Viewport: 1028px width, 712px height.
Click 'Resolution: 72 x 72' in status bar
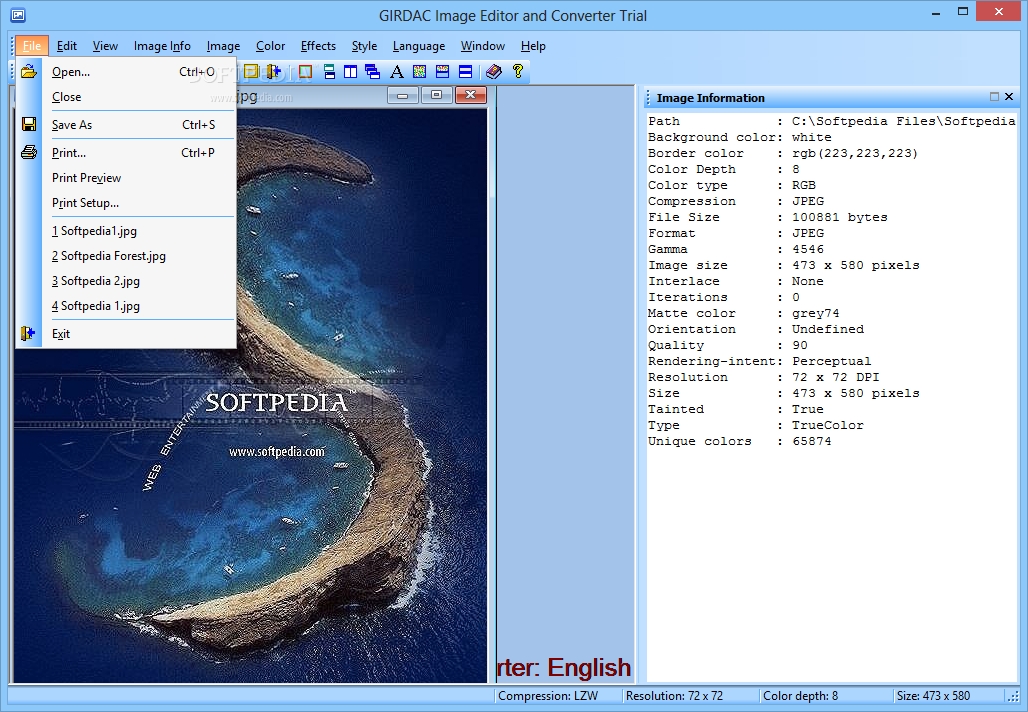coord(674,696)
